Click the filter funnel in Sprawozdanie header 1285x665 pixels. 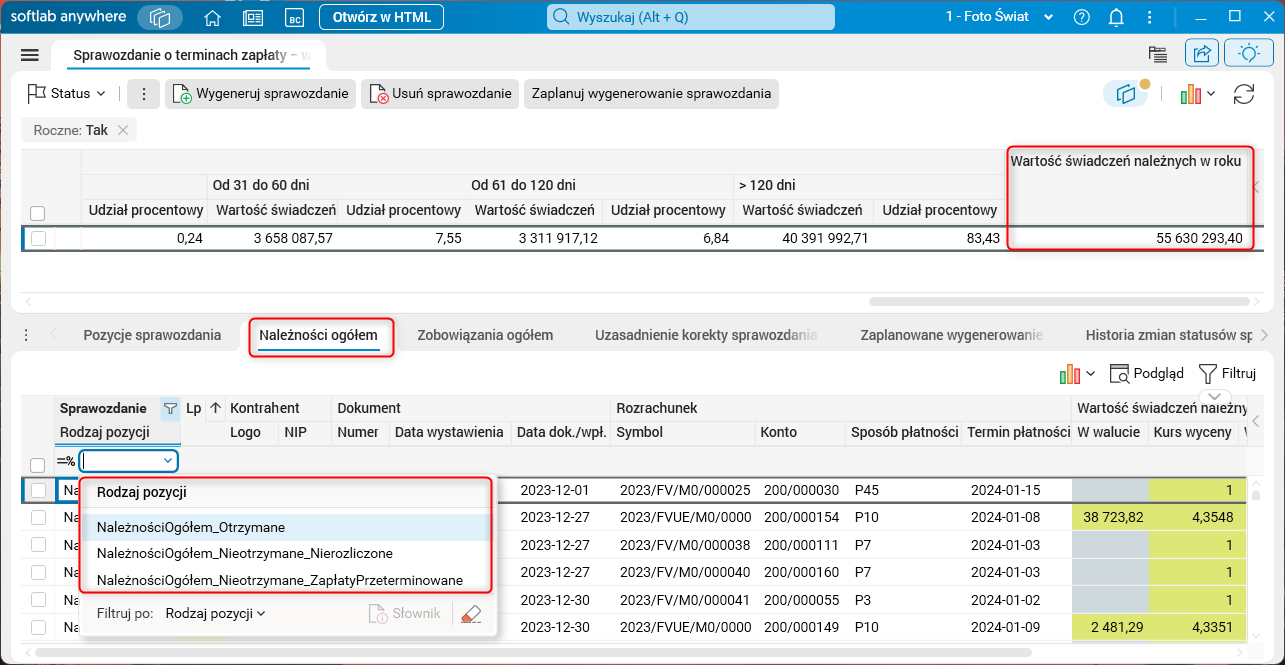click(x=170, y=408)
